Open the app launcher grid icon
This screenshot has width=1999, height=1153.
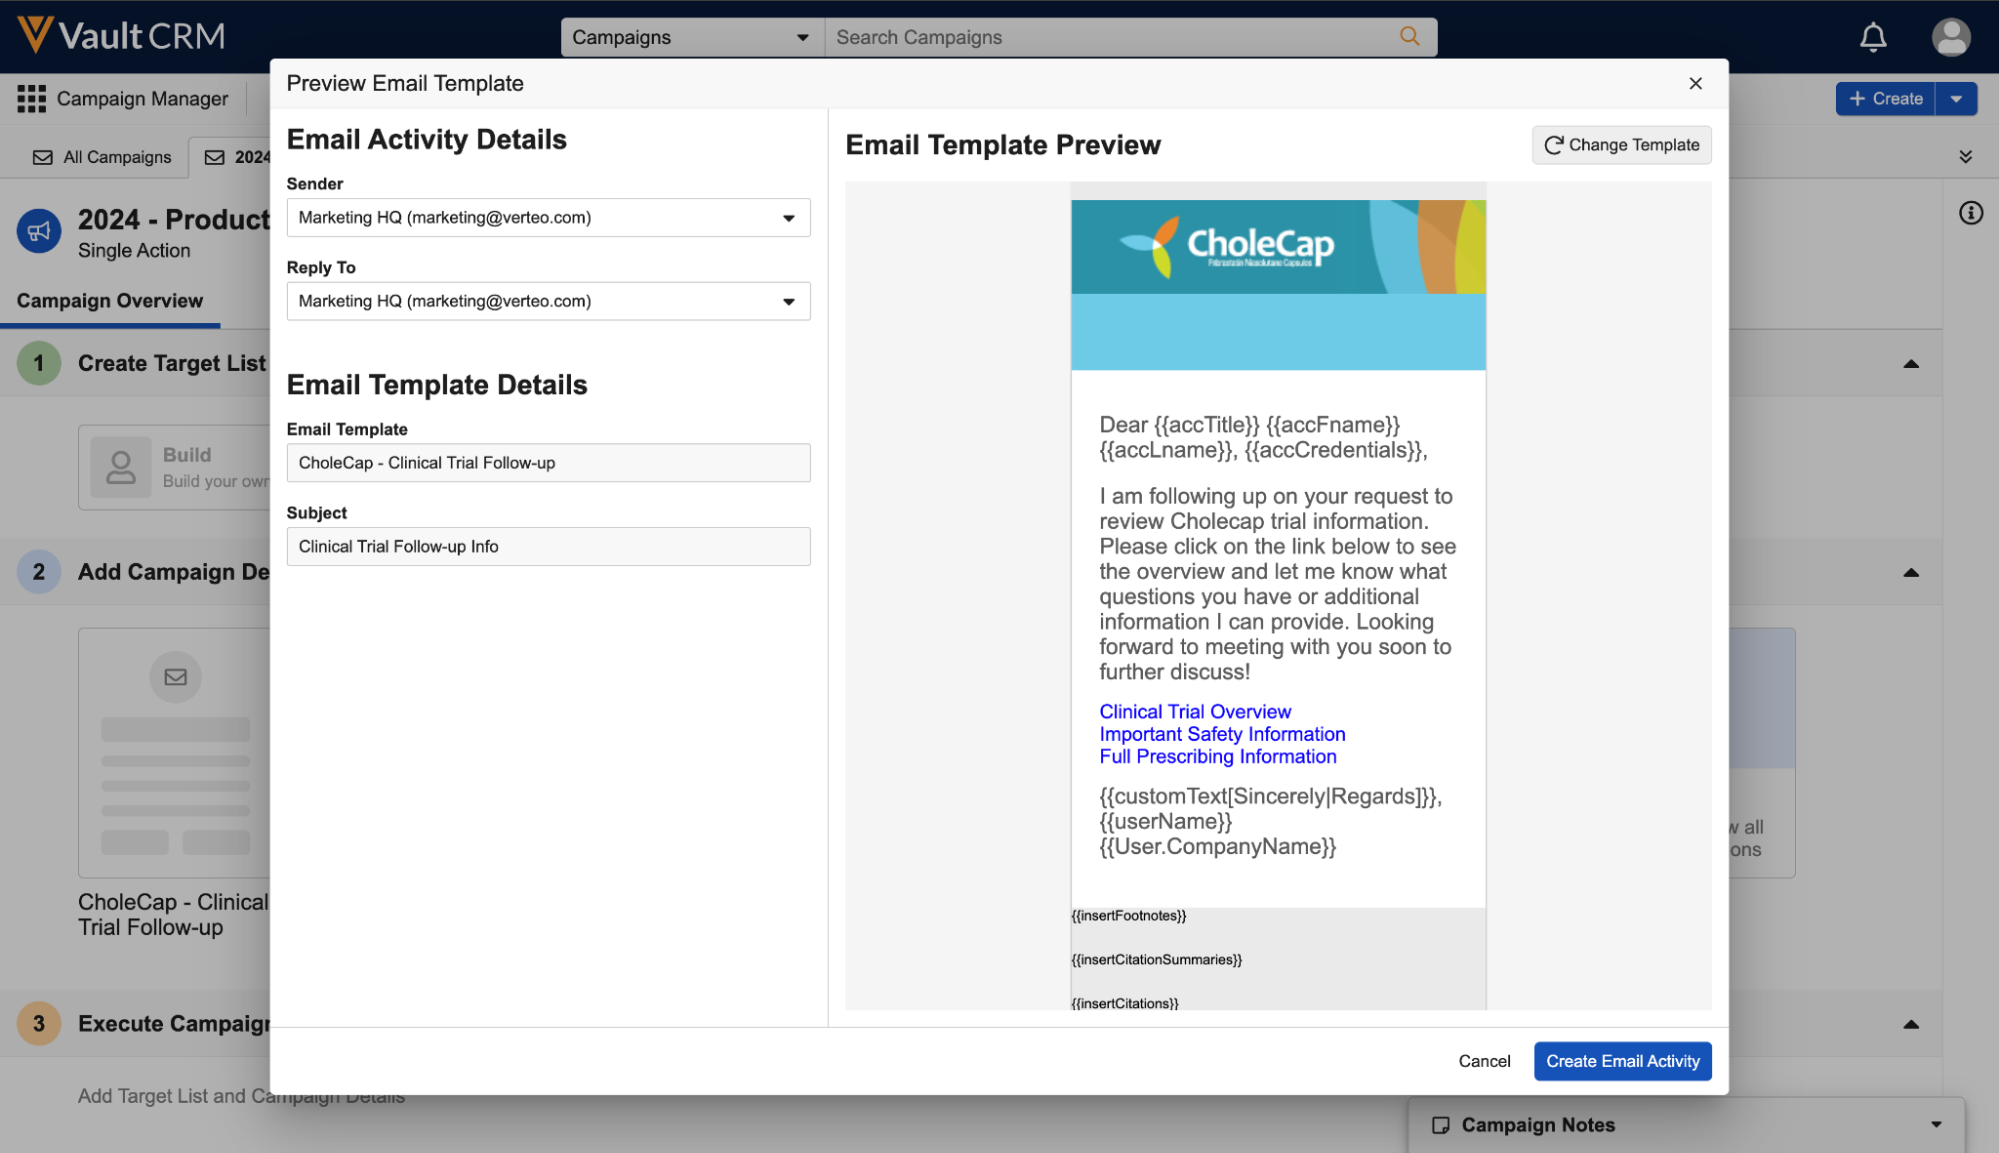coord(31,98)
